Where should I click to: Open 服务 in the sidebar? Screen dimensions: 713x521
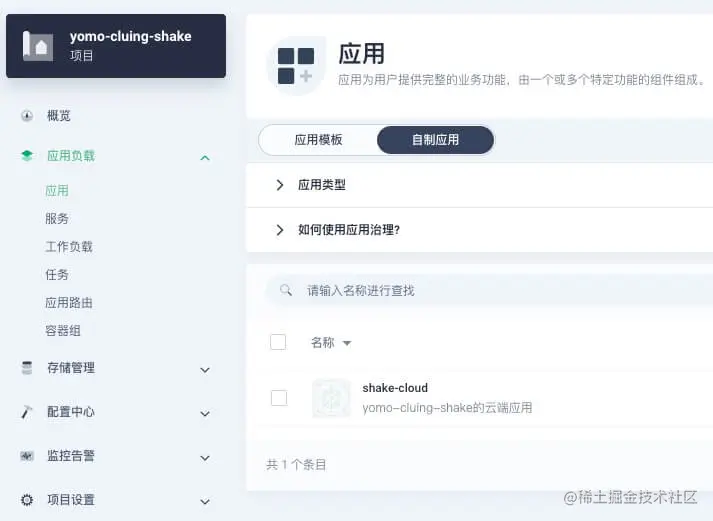tap(57, 218)
